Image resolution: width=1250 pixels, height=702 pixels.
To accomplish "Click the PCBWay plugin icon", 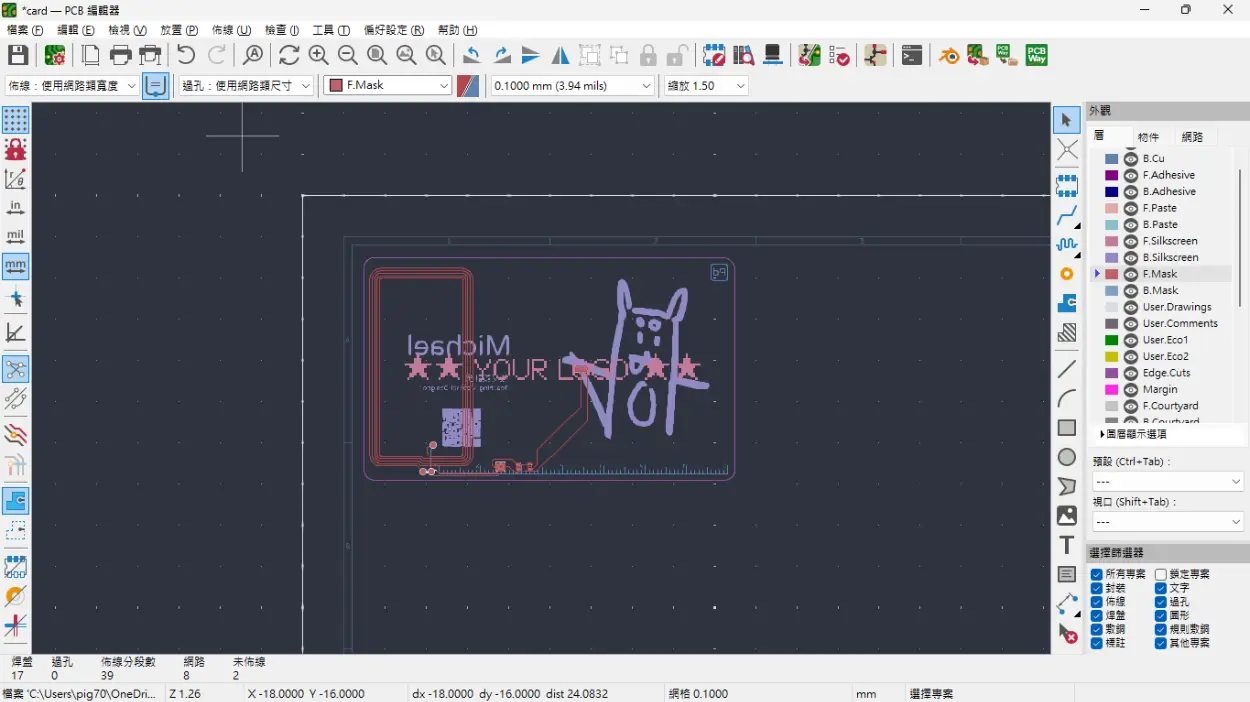I will 1037,55.
